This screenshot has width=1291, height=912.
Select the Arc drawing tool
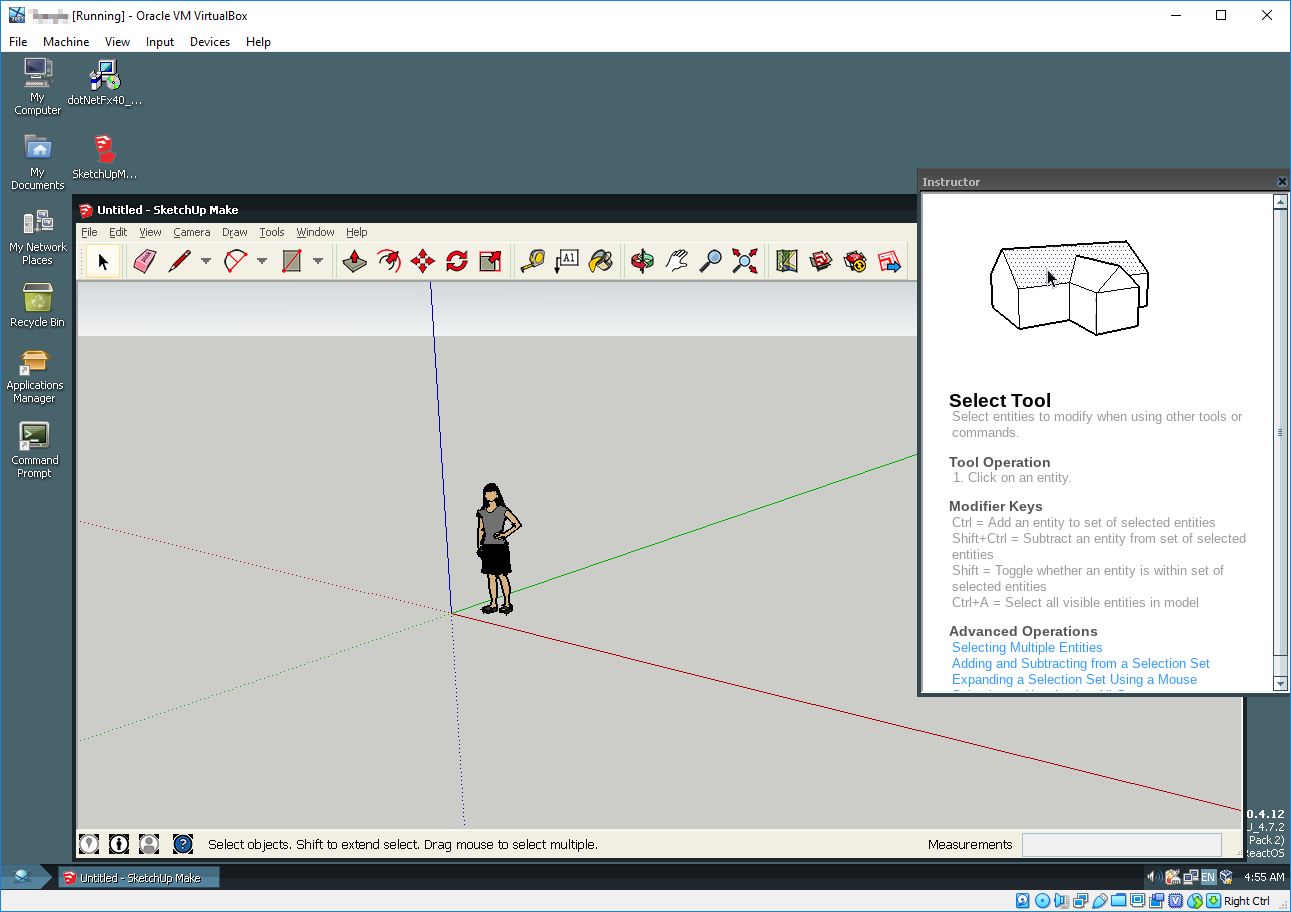(x=236, y=262)
